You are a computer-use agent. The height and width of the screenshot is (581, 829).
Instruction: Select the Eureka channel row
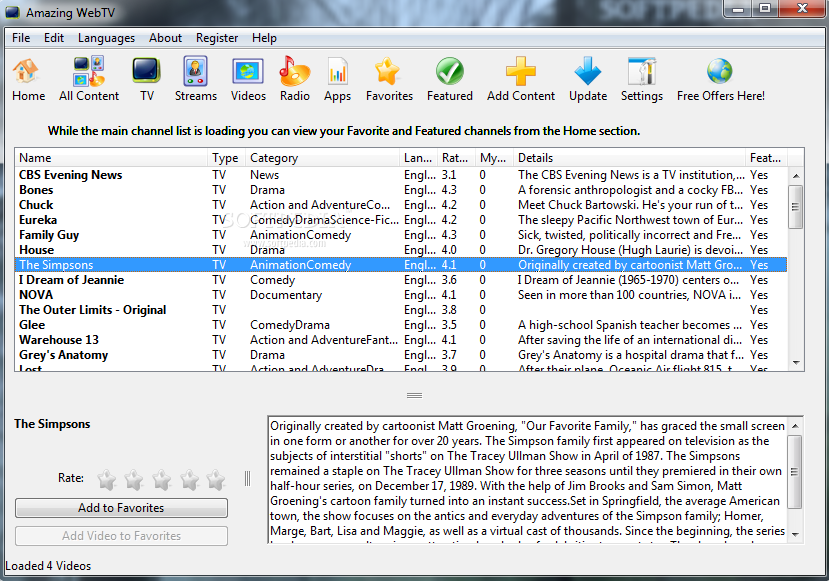point(401,220)
